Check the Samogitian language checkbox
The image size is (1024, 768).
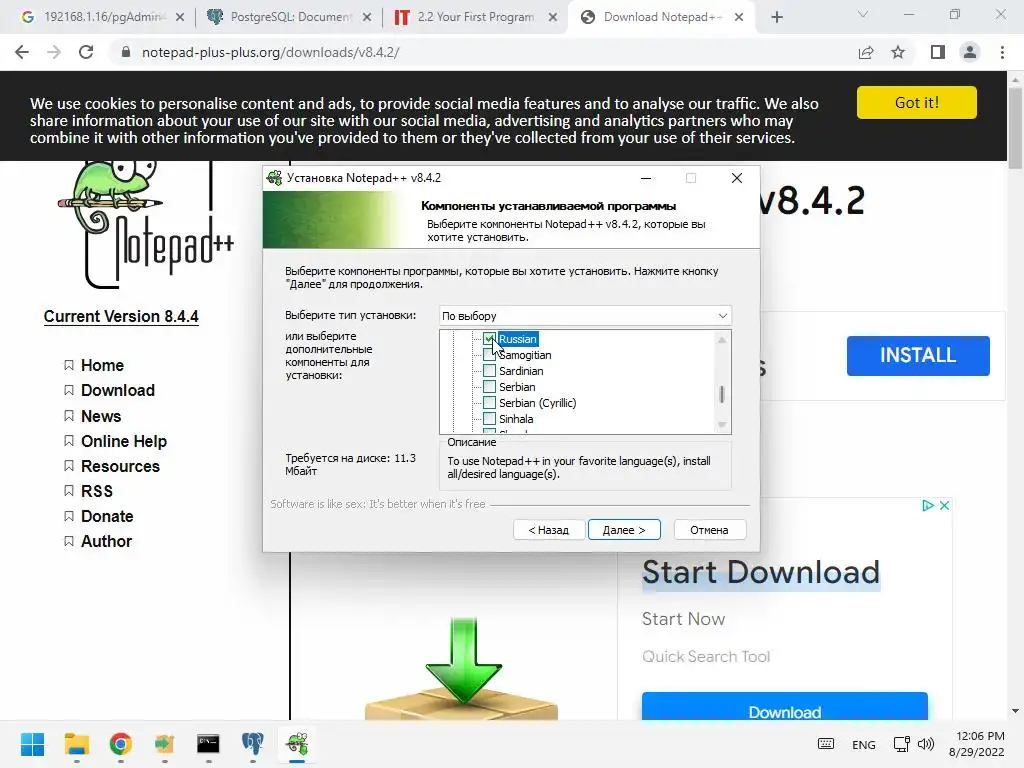489,355
